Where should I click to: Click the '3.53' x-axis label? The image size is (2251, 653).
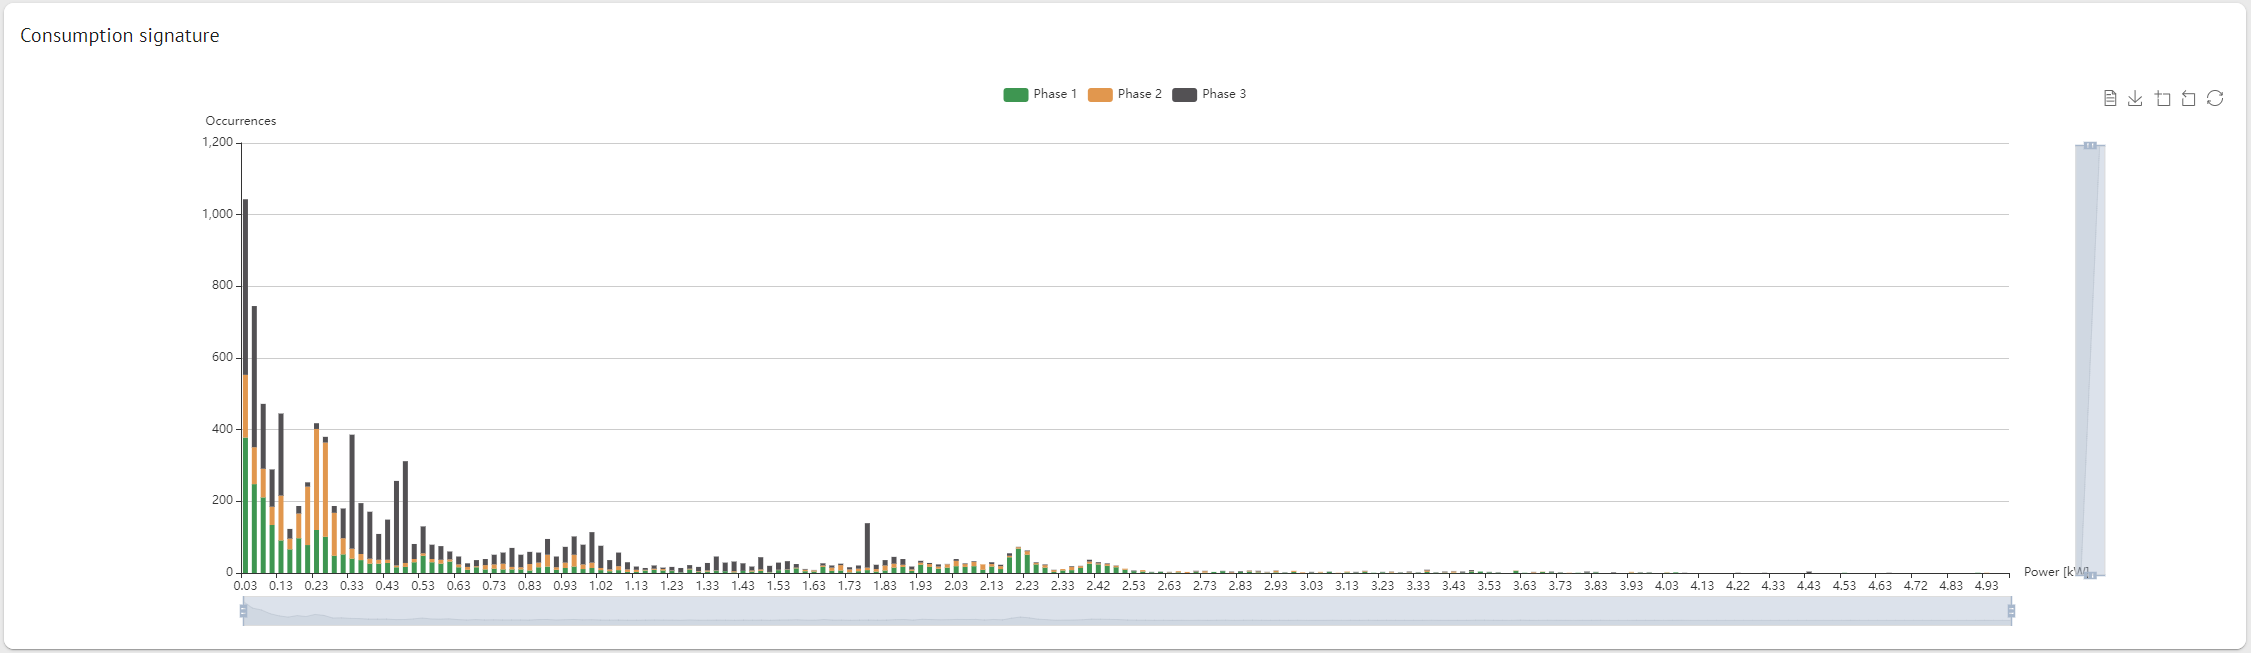tap(1489, 586)
